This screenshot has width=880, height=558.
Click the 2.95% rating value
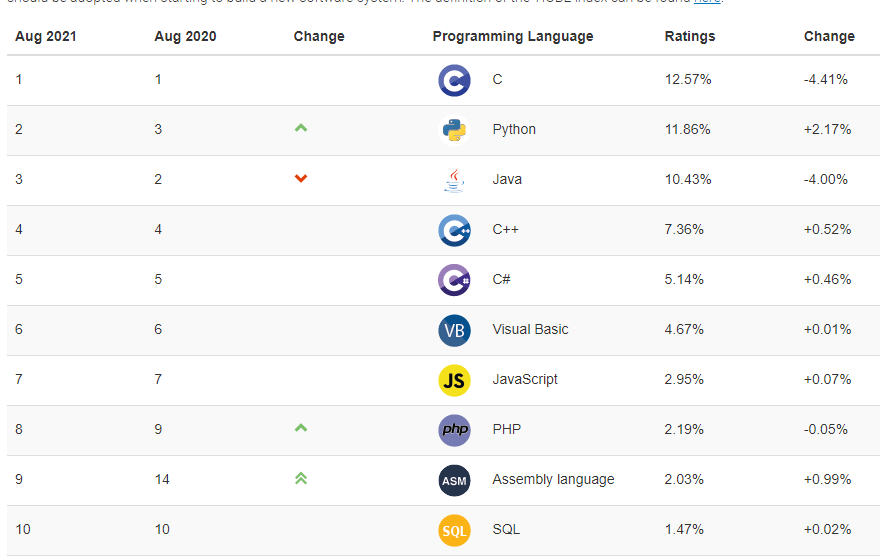(684, 379)
